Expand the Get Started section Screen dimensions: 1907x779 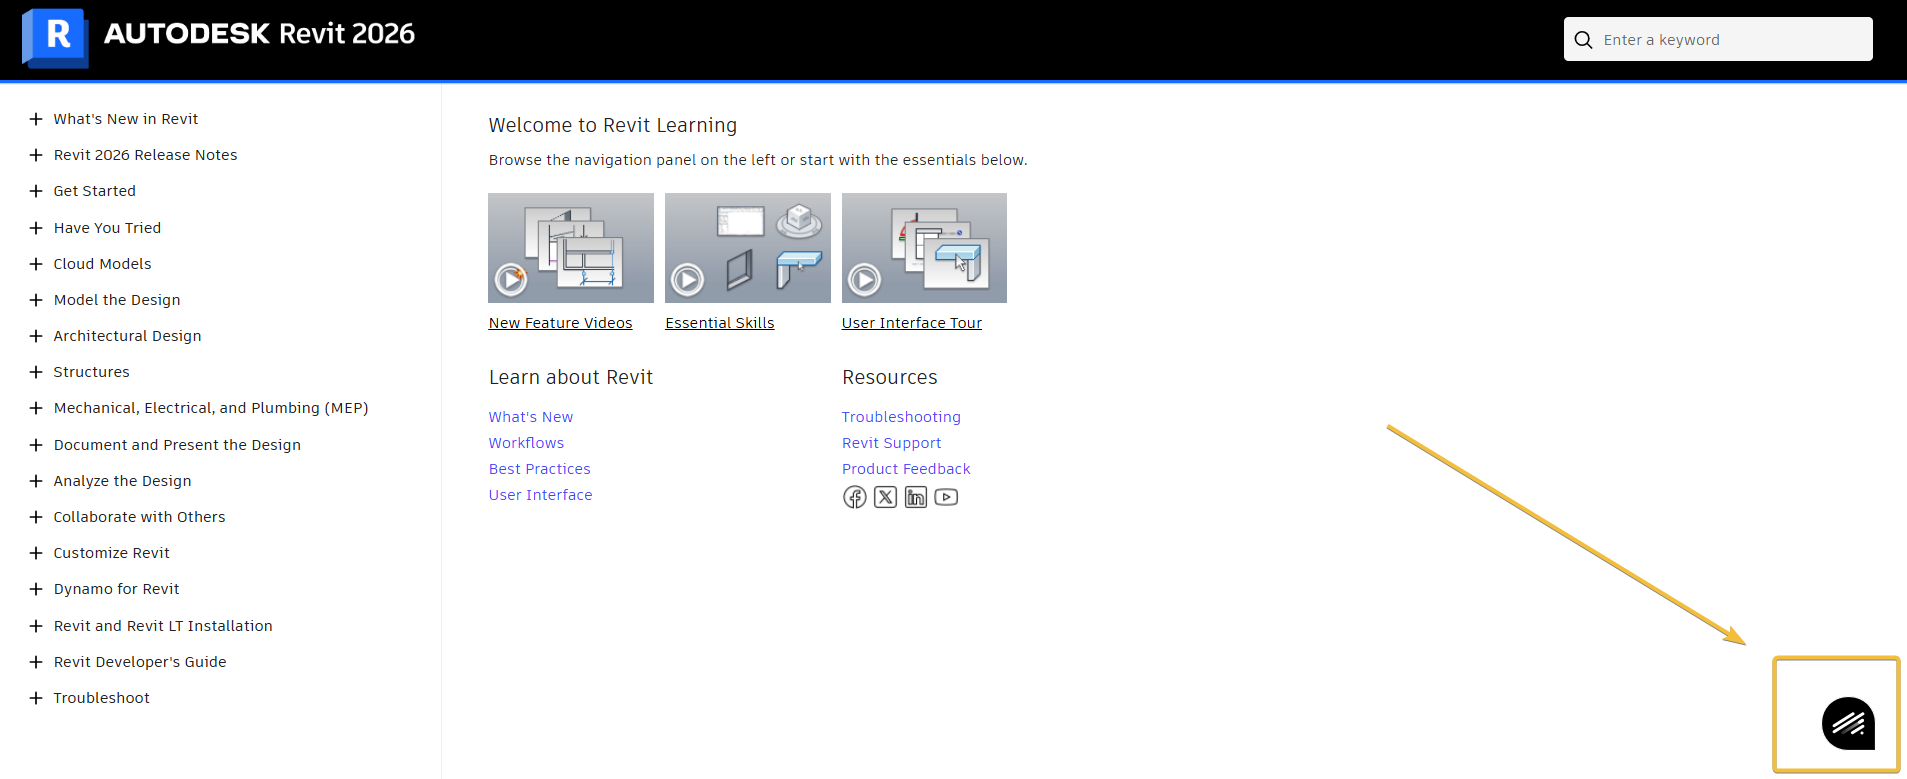pyautogui.click(x=36, y=191)
